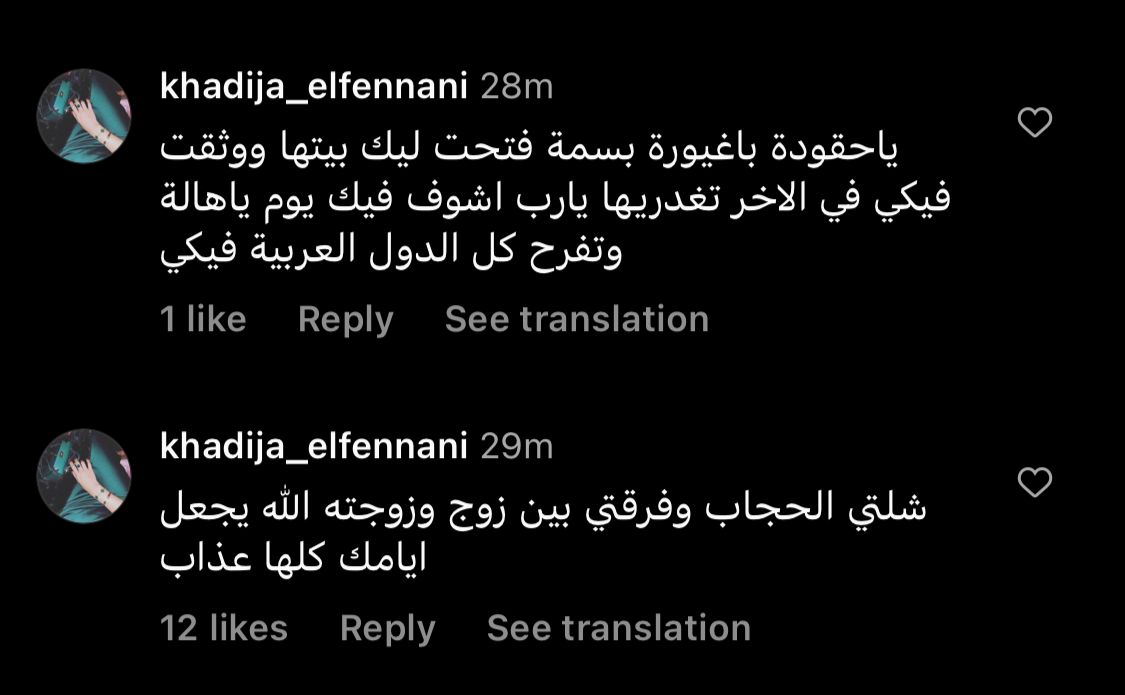Reply to the comment with 12 likes

[387, 628]
